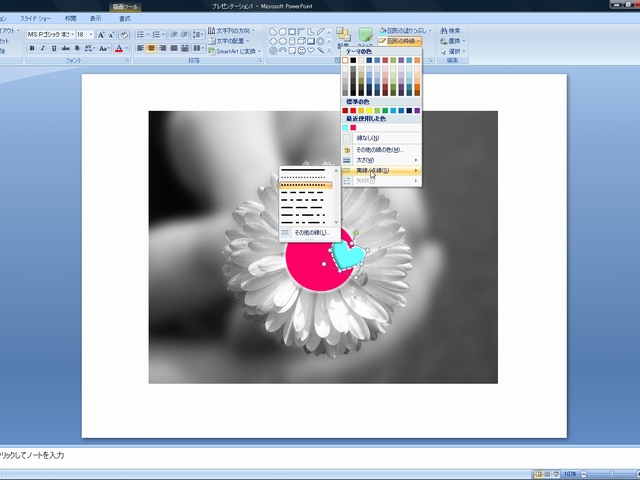Toggle bold formatting in Font group
This screenshot has height=480, width=640.
(32, 48)
